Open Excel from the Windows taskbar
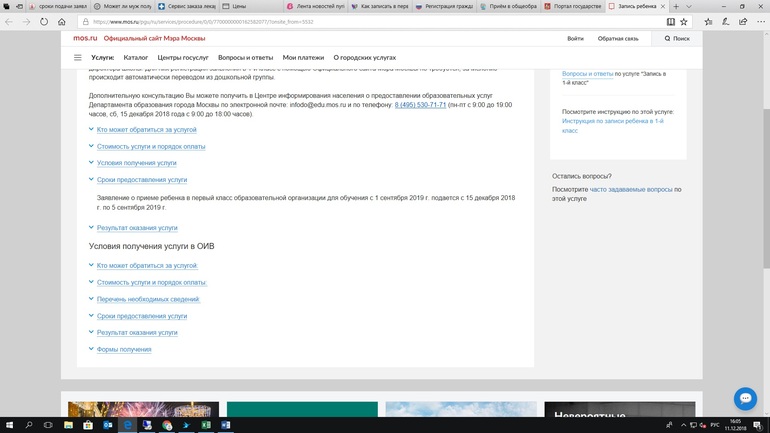 205,425
